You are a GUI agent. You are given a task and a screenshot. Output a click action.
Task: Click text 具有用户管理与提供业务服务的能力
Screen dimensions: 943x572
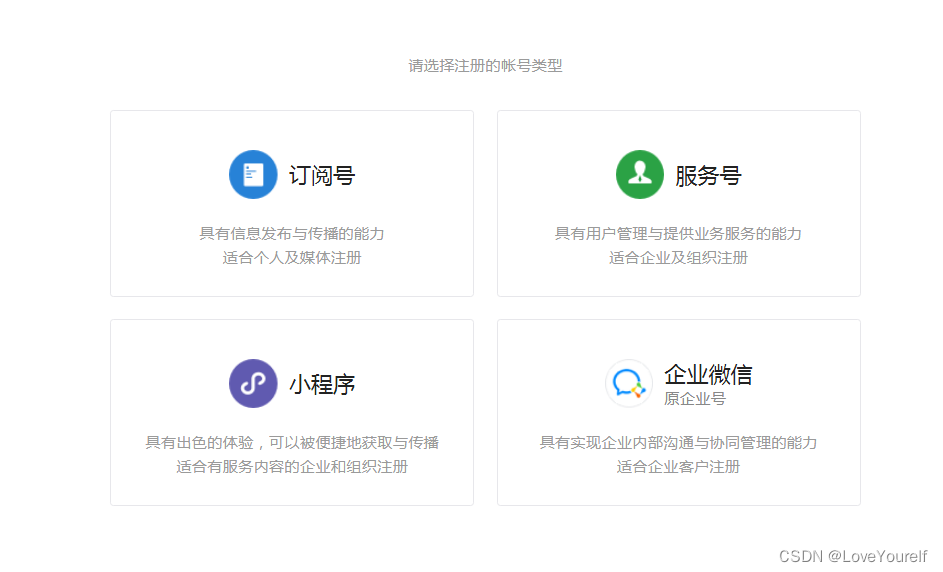coord(678,233)
